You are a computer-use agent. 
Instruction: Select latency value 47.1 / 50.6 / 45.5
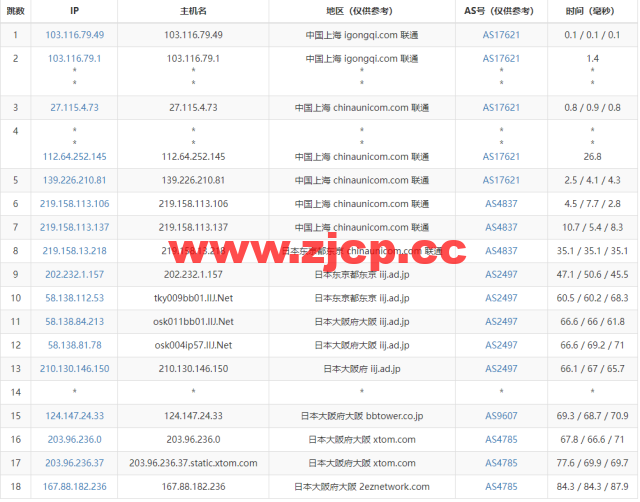point(592,275)
